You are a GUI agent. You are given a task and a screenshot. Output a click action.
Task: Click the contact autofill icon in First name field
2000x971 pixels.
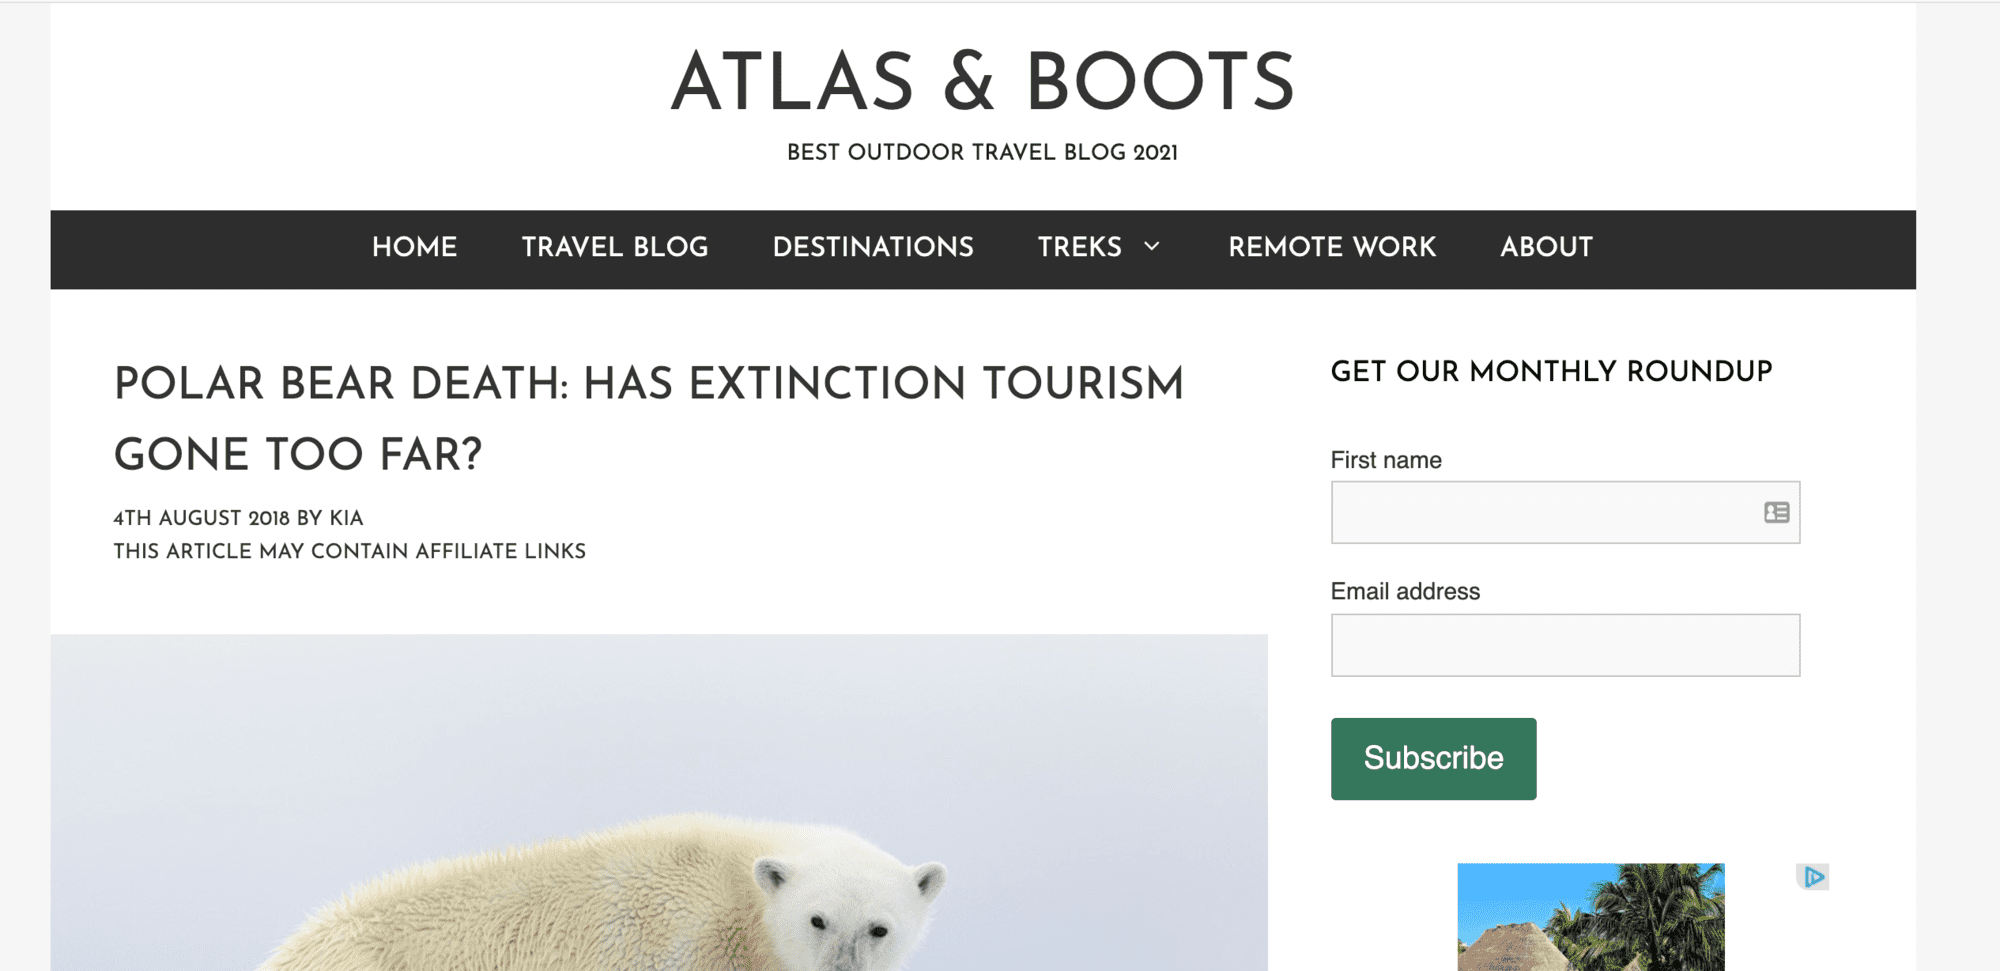(1776, 513)
